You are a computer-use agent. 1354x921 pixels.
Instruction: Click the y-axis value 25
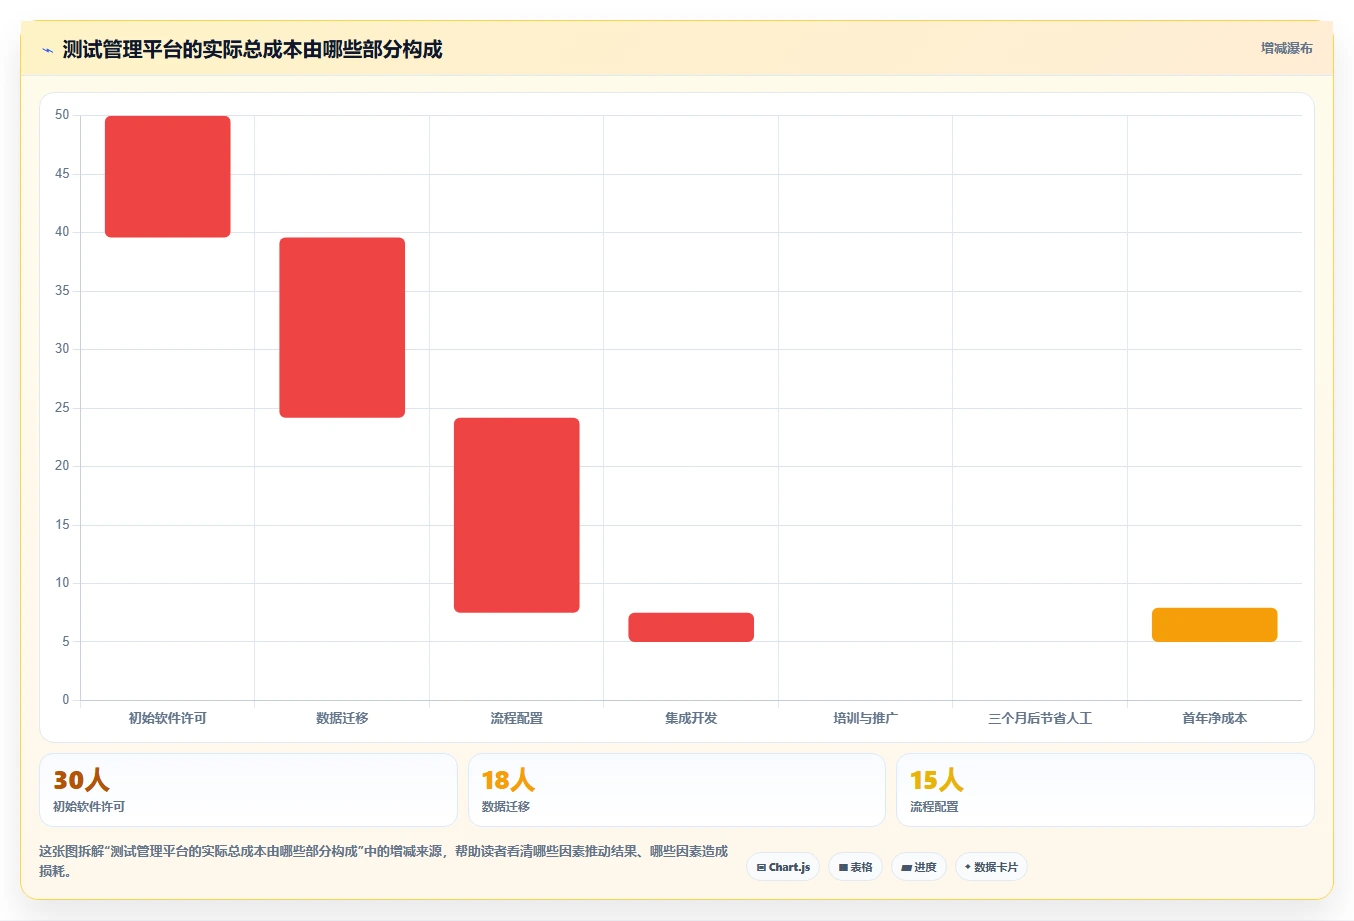[x=62, y=408]
